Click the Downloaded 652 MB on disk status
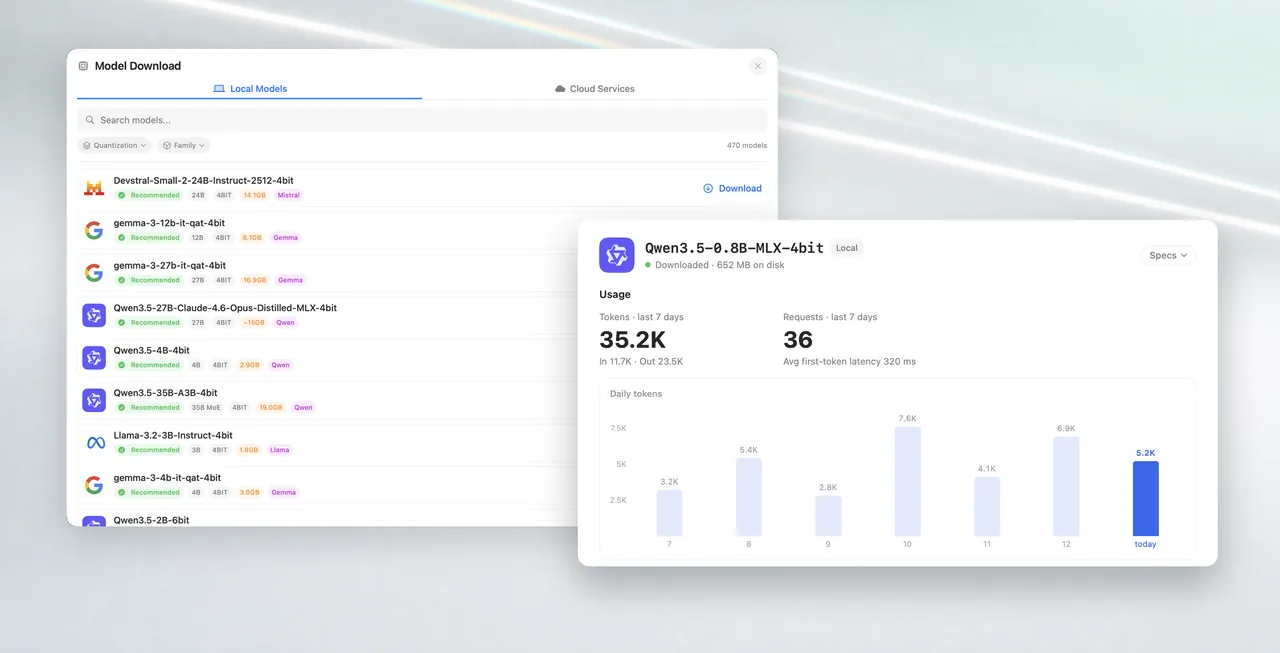 (714, 265)
